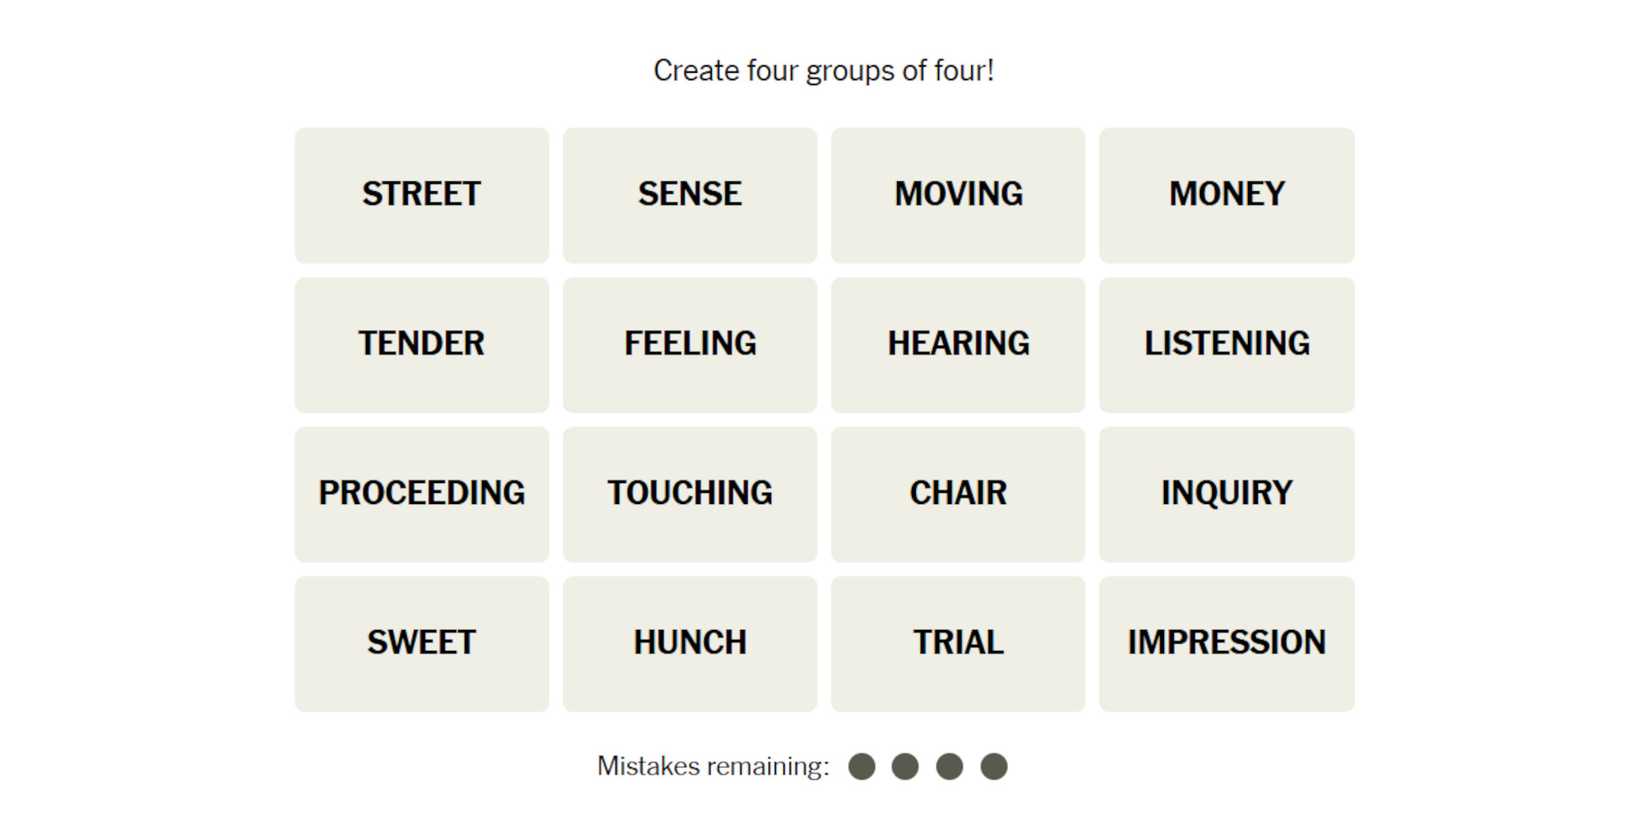The image size is (1650, 825).
Task: Click the PROCEEDING word tile
Action: (421, 494)
